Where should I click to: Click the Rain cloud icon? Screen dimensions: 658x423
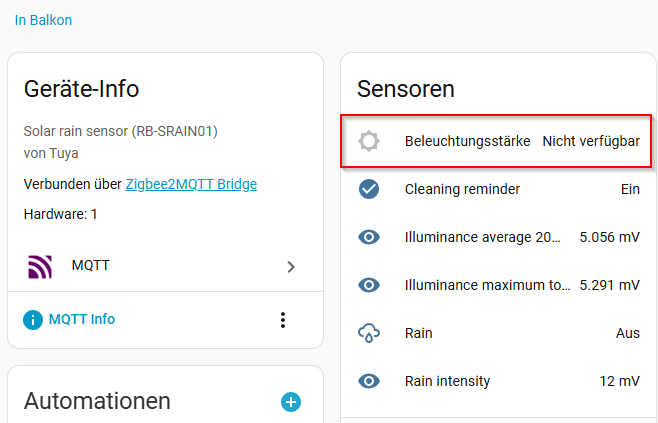tap(369, 333)
